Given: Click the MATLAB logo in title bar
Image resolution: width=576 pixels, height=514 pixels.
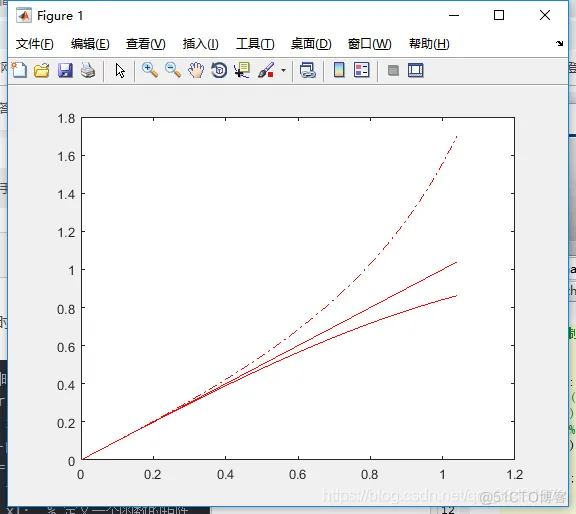Looking at the screenshot, I should pos(24,15).
